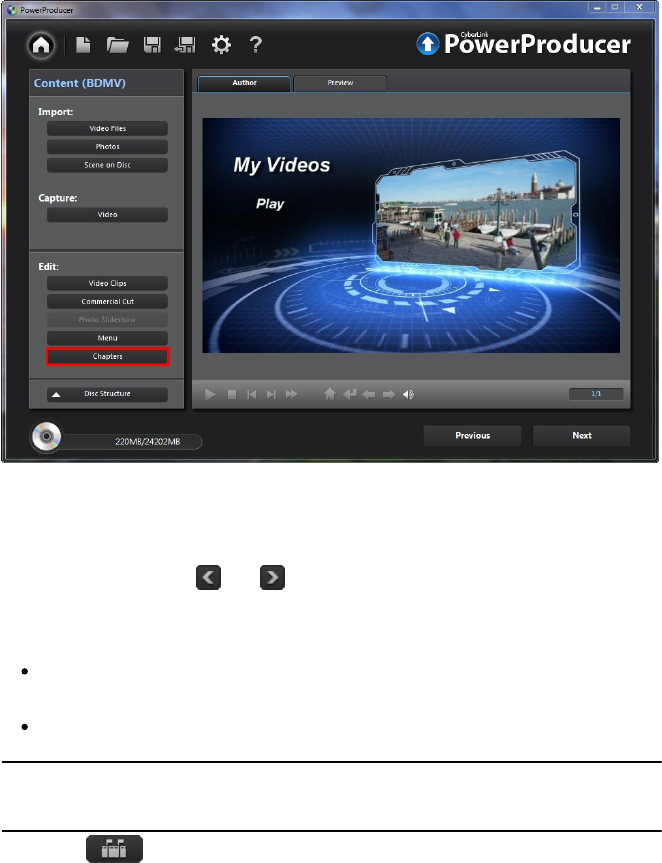This screenshot has width=662, height=863.
Task: Import Photos
Action: click(x=107, y=146)
